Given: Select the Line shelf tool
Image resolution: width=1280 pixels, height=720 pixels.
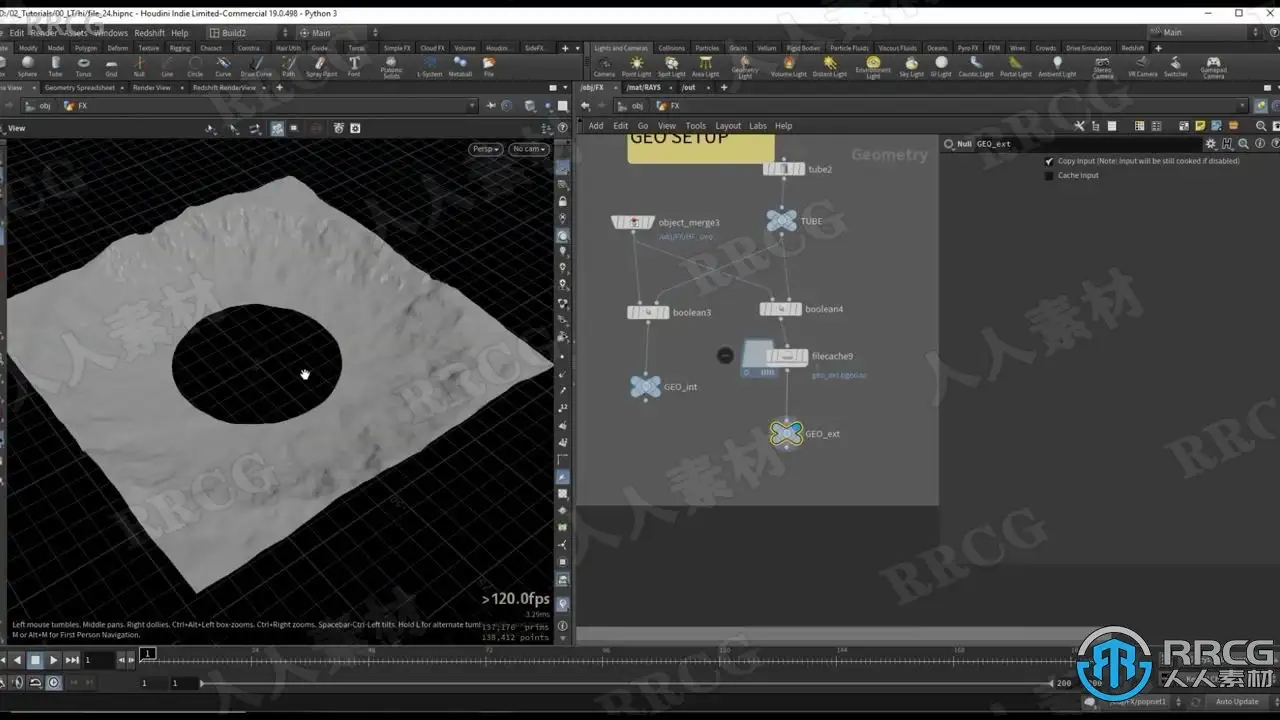Looking at the screenshot, I should pyautogui.click(x=167, y=66).
